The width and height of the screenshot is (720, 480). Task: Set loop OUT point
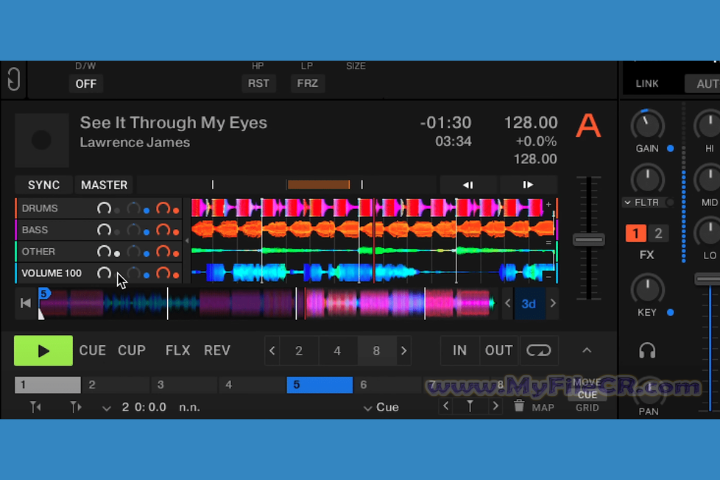pyautogui.click(x=499, y=350)
